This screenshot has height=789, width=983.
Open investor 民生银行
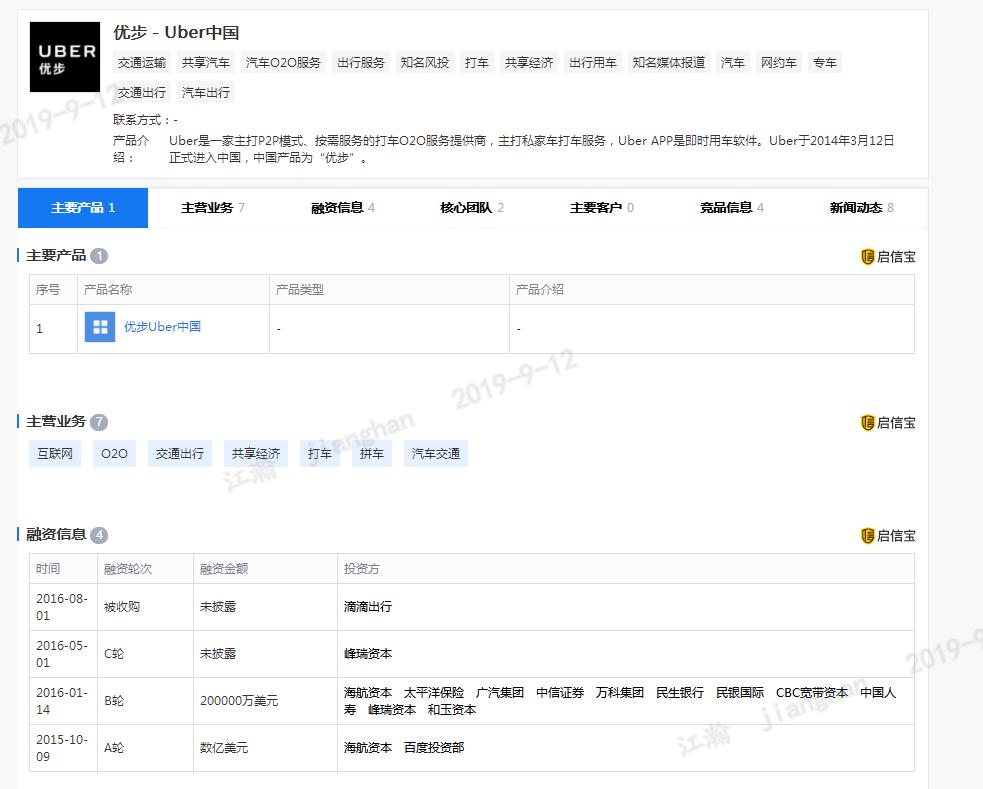tap(680, 692)
